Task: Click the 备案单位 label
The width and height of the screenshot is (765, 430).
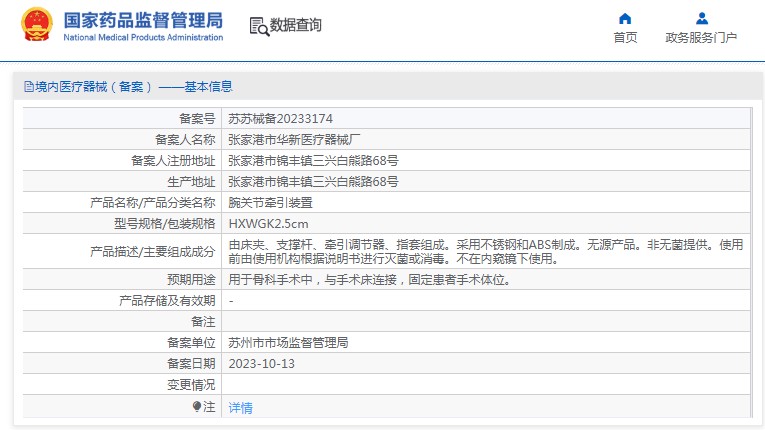Action: 191,343
